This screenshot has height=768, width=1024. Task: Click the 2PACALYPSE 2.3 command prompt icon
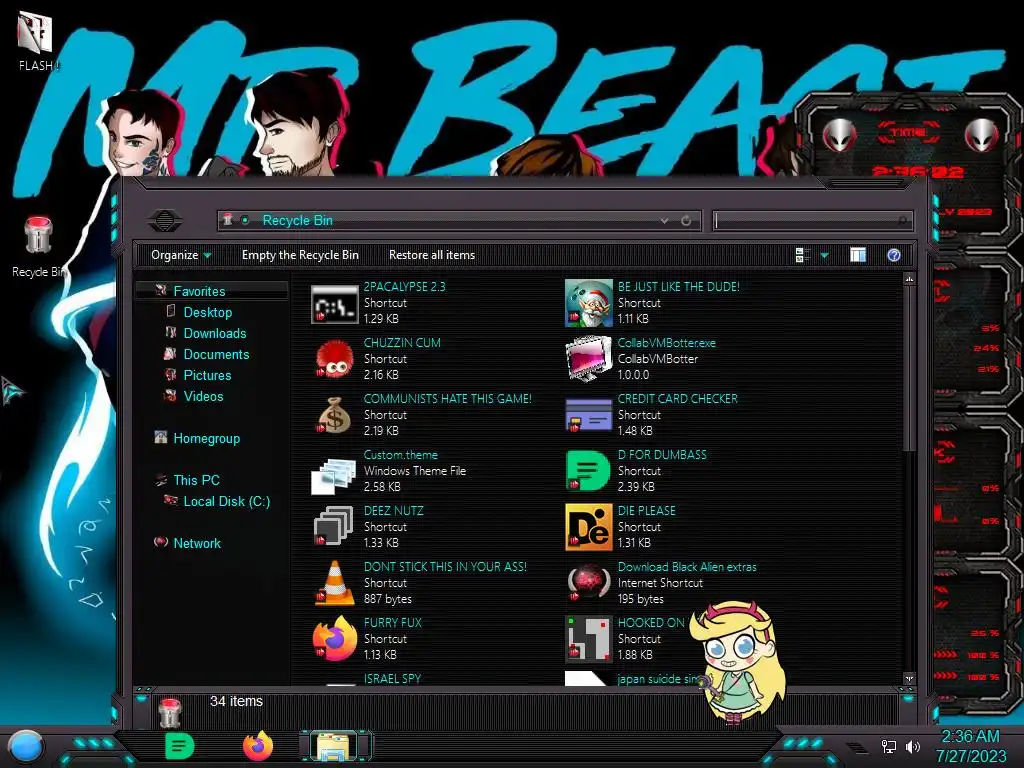(x=334, y=304)
